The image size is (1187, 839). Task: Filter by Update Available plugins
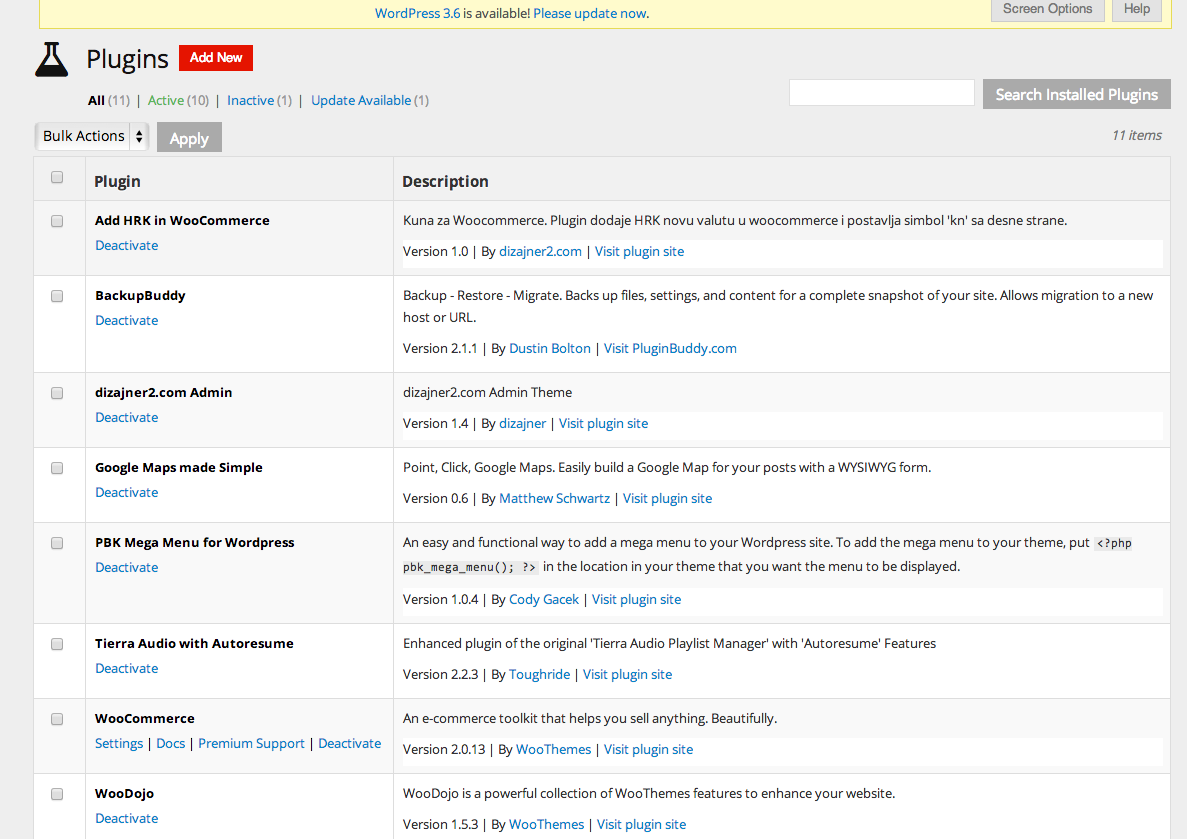(x=361, y=100)
